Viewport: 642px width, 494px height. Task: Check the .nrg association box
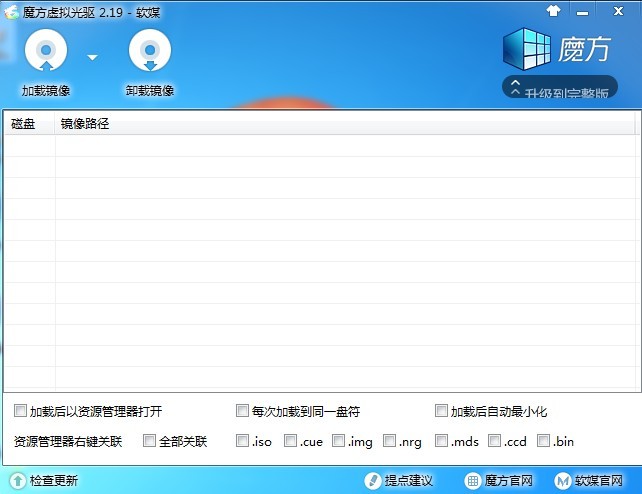(x=389, y=441)
